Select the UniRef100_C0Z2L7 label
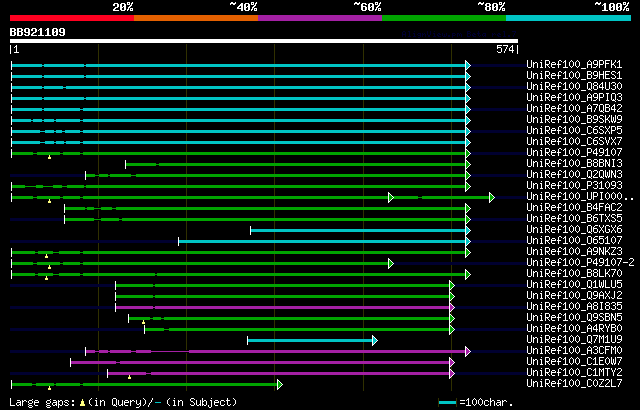Image resolution: width=640 pixels, height=410 pixels. 574,384
